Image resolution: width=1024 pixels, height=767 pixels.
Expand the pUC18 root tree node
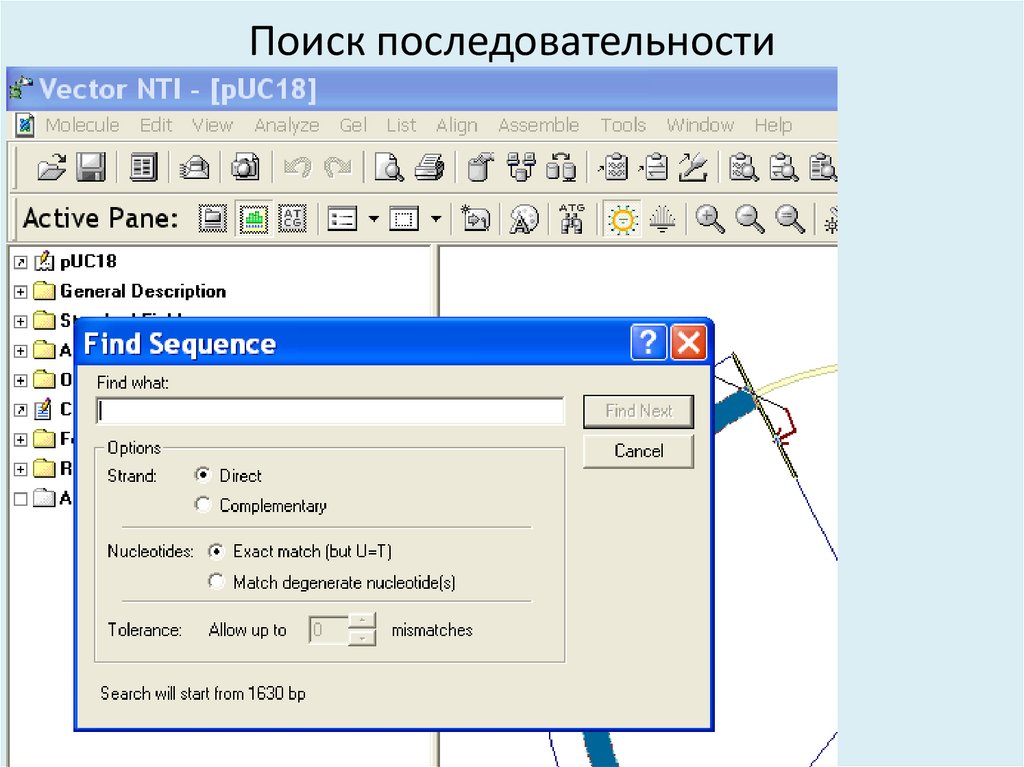pyautogui.click(x=22, y=261)
